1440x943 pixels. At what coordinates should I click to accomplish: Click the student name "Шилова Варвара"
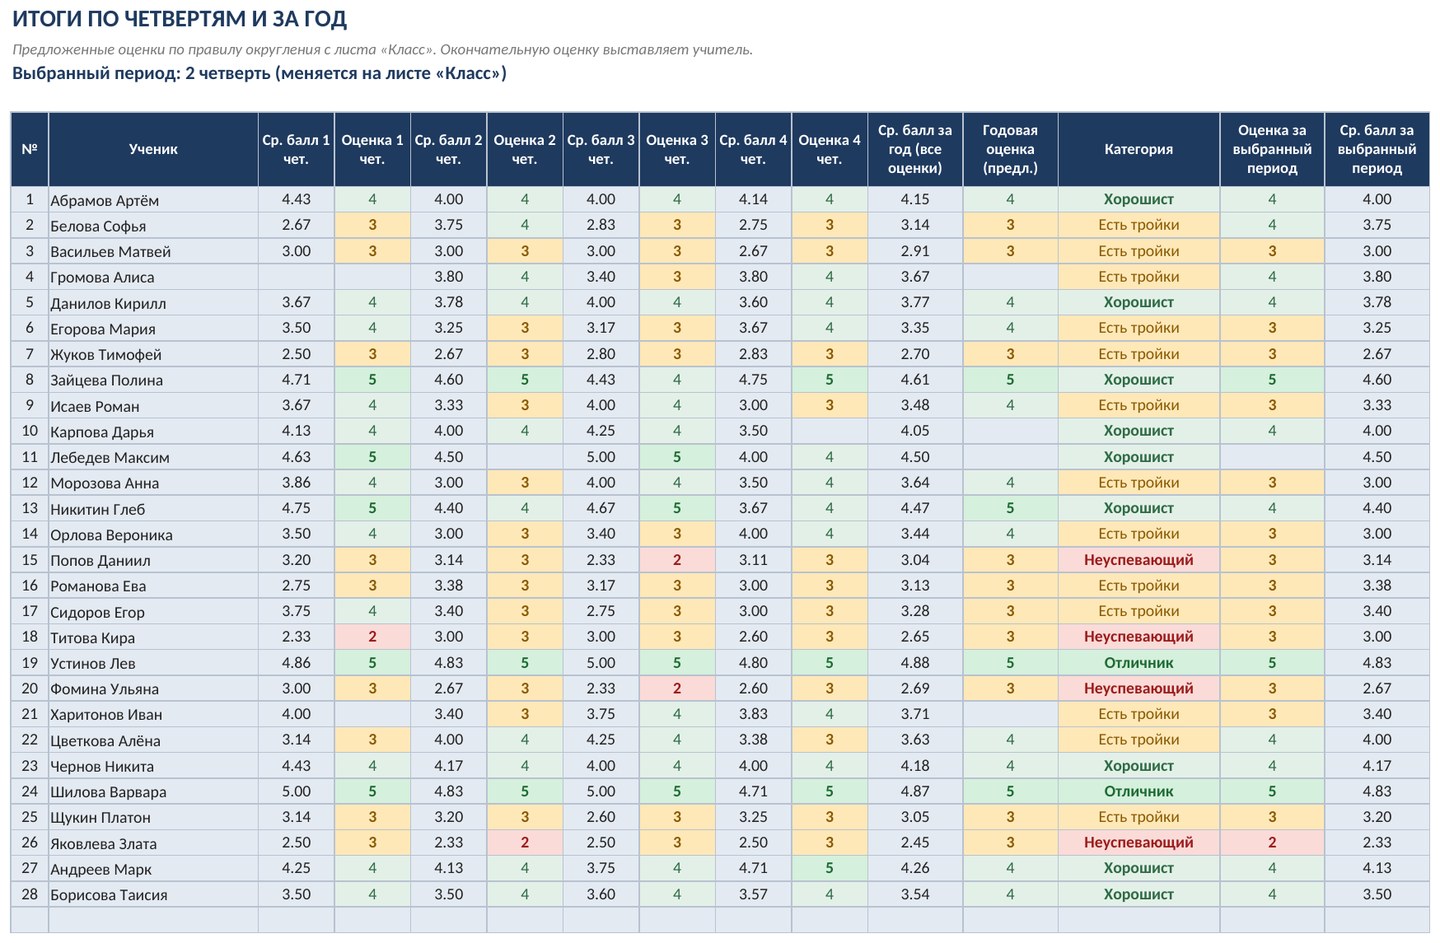tap(108, 792)
